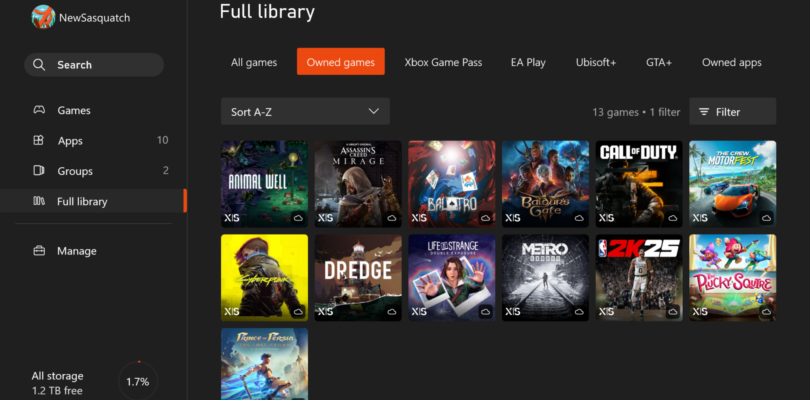Viewport: 810px width, 400px height.
Task: Click cloud icon on Call of Duty tile
Action: click(x=673, y=218)
